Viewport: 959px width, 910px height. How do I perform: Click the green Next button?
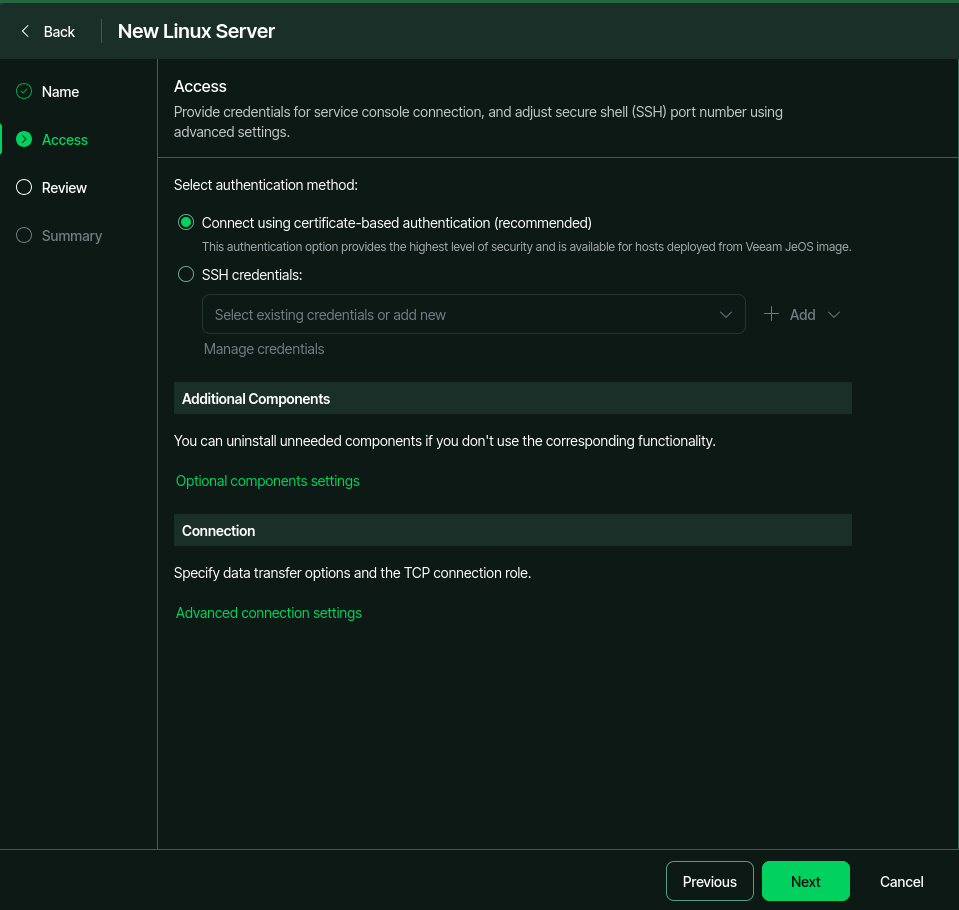click(x=805, y=881)
